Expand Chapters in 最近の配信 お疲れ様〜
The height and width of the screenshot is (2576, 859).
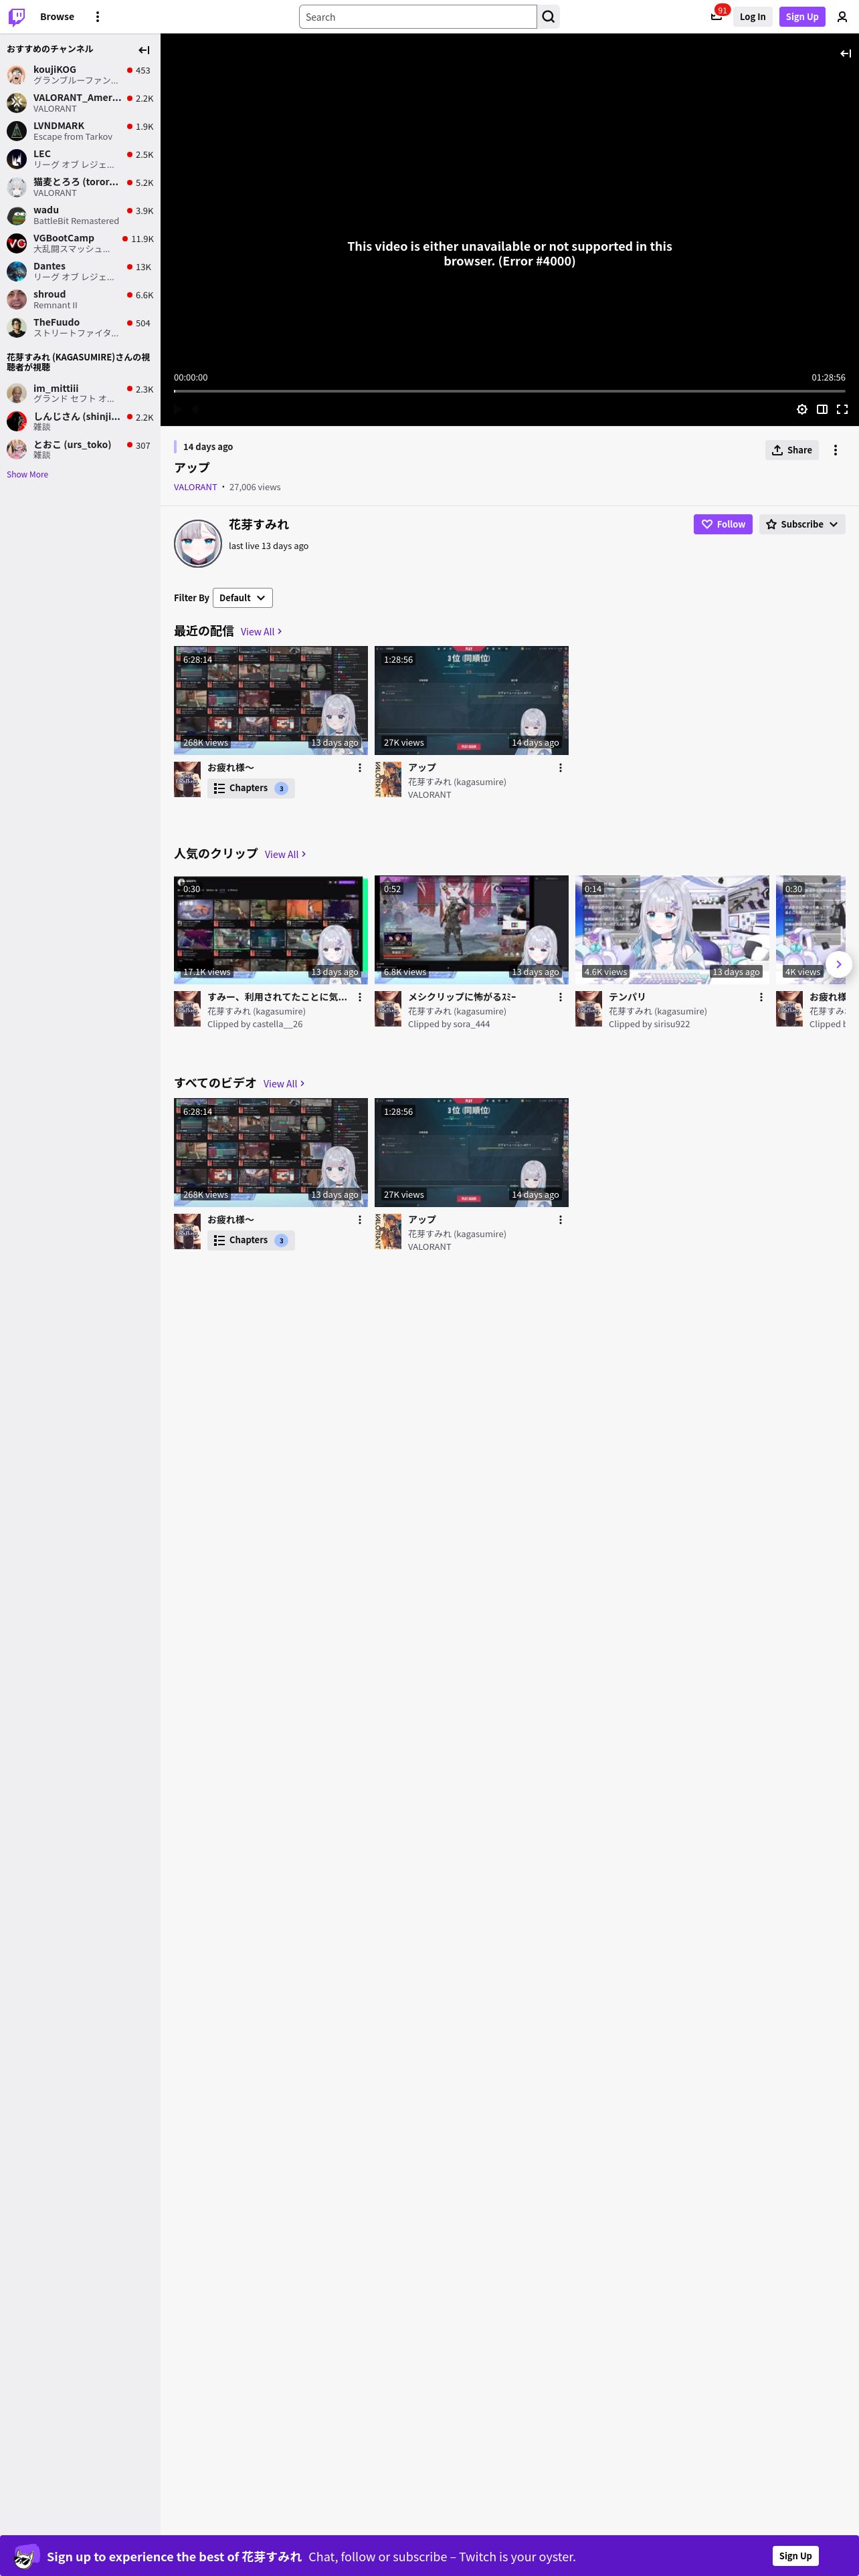250,788
